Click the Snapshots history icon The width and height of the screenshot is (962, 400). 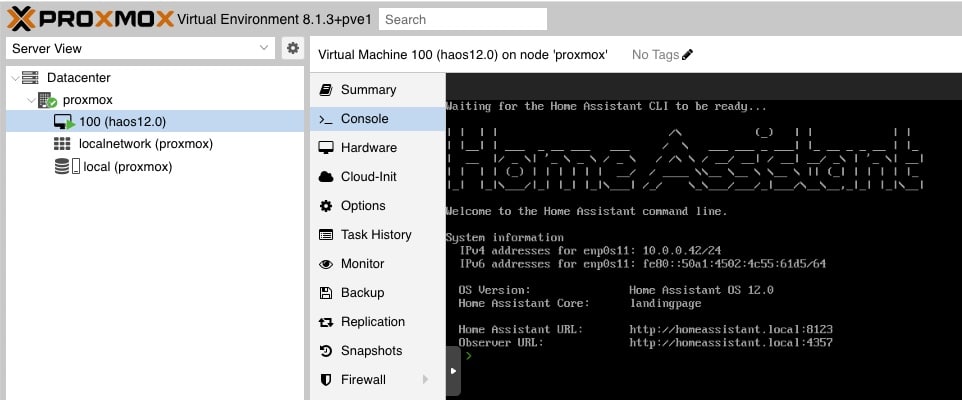pyautogui.click(x=325, y=351)
